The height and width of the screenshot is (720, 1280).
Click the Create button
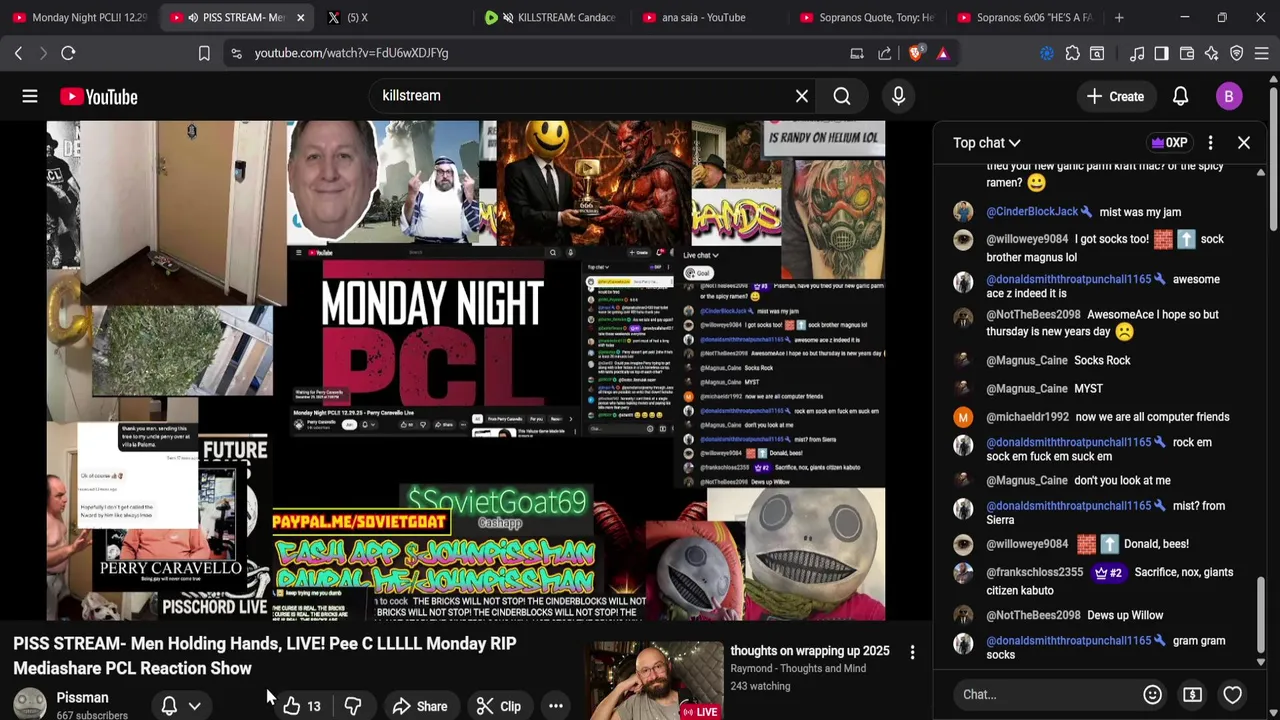(1115, 96)
